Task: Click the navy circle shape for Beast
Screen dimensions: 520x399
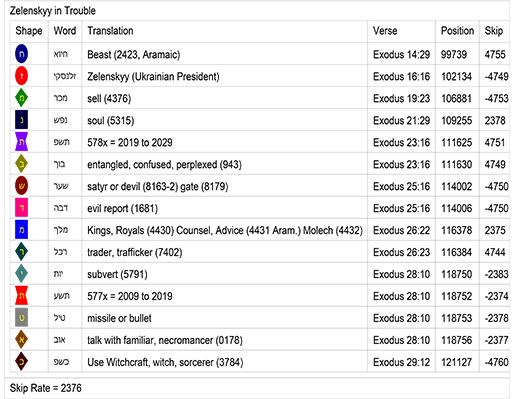Action: click(21, 54)
